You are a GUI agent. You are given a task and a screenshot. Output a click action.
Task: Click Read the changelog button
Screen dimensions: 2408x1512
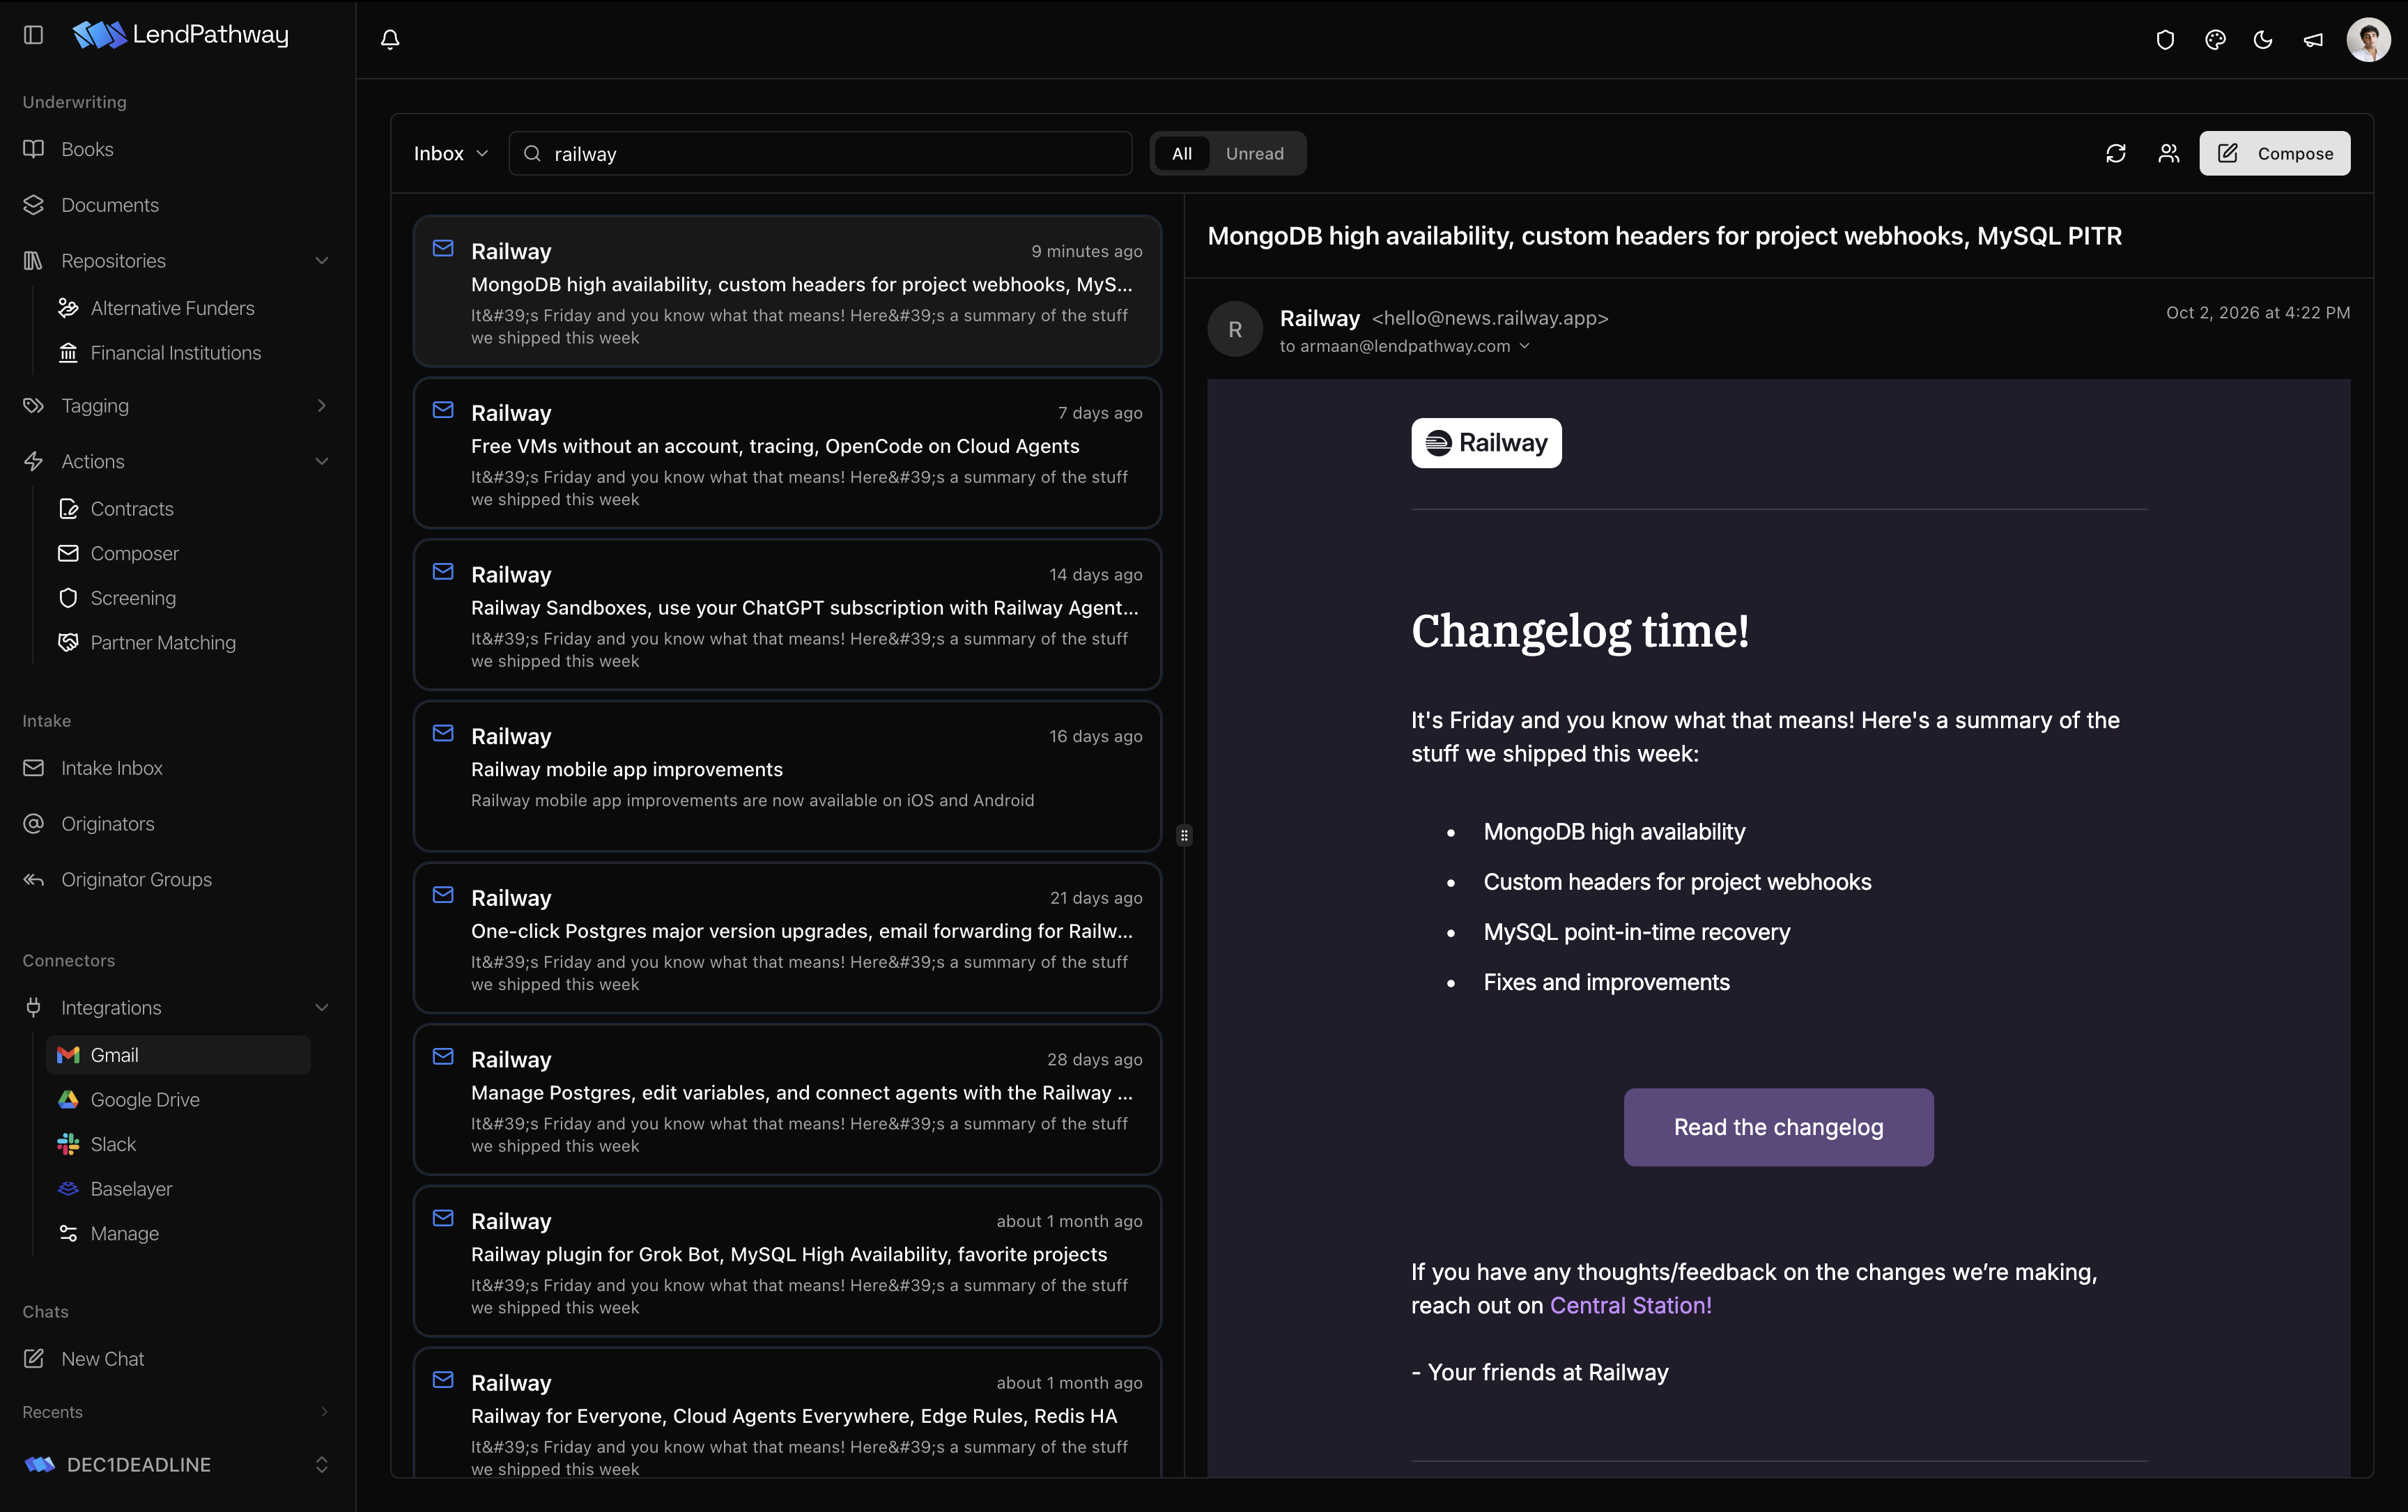[x=1778, y=1127]
